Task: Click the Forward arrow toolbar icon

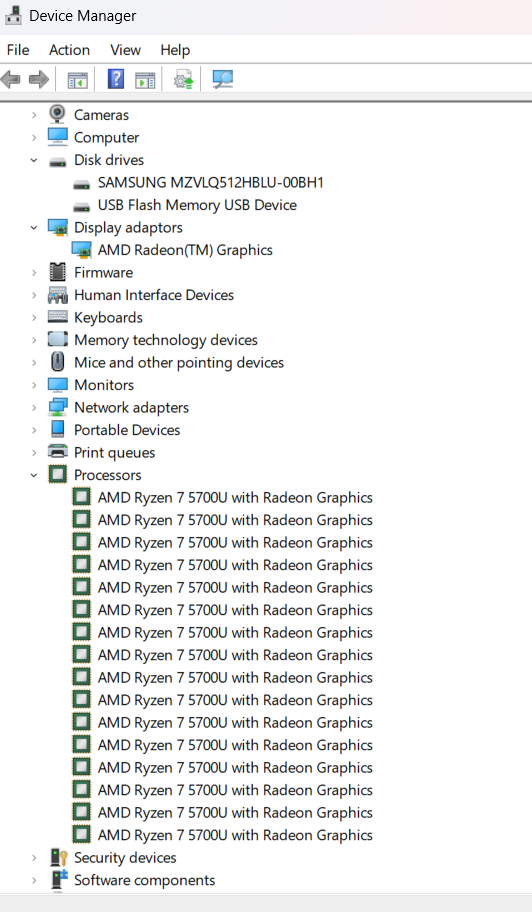Action: (39, 79)
